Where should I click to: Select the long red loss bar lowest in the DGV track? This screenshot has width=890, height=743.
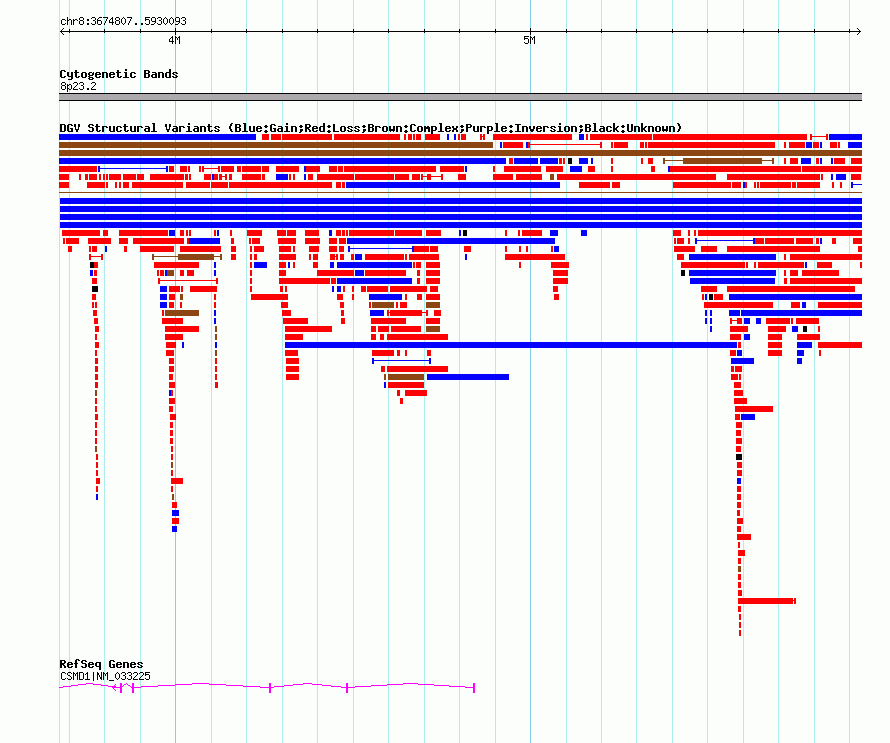tap(766, 601)
